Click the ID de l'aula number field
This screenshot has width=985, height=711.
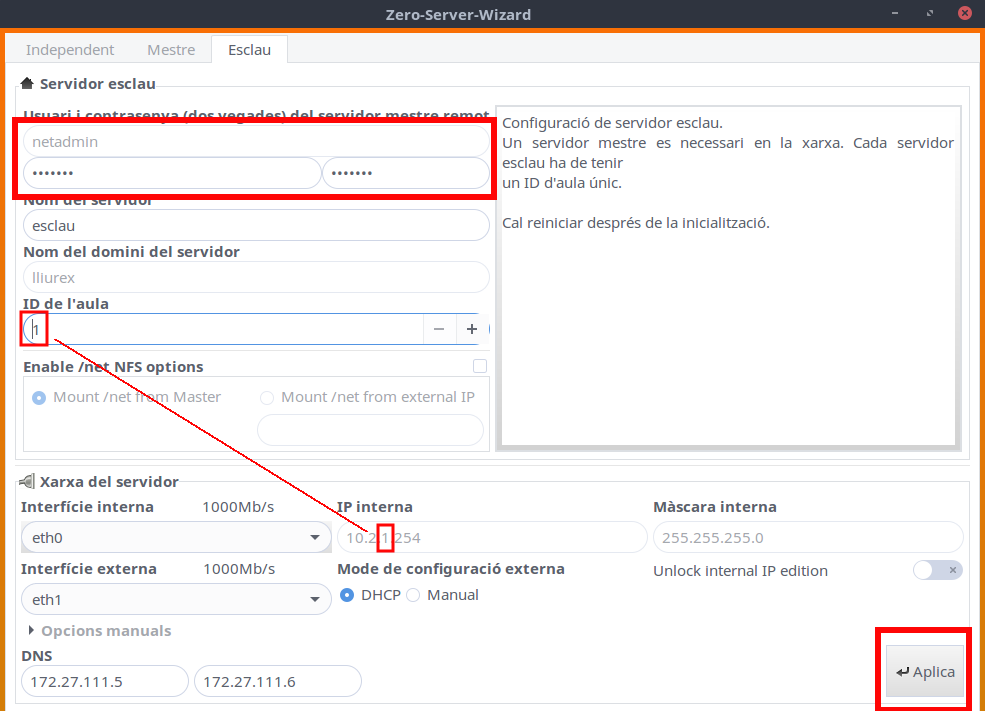[220, 329]
